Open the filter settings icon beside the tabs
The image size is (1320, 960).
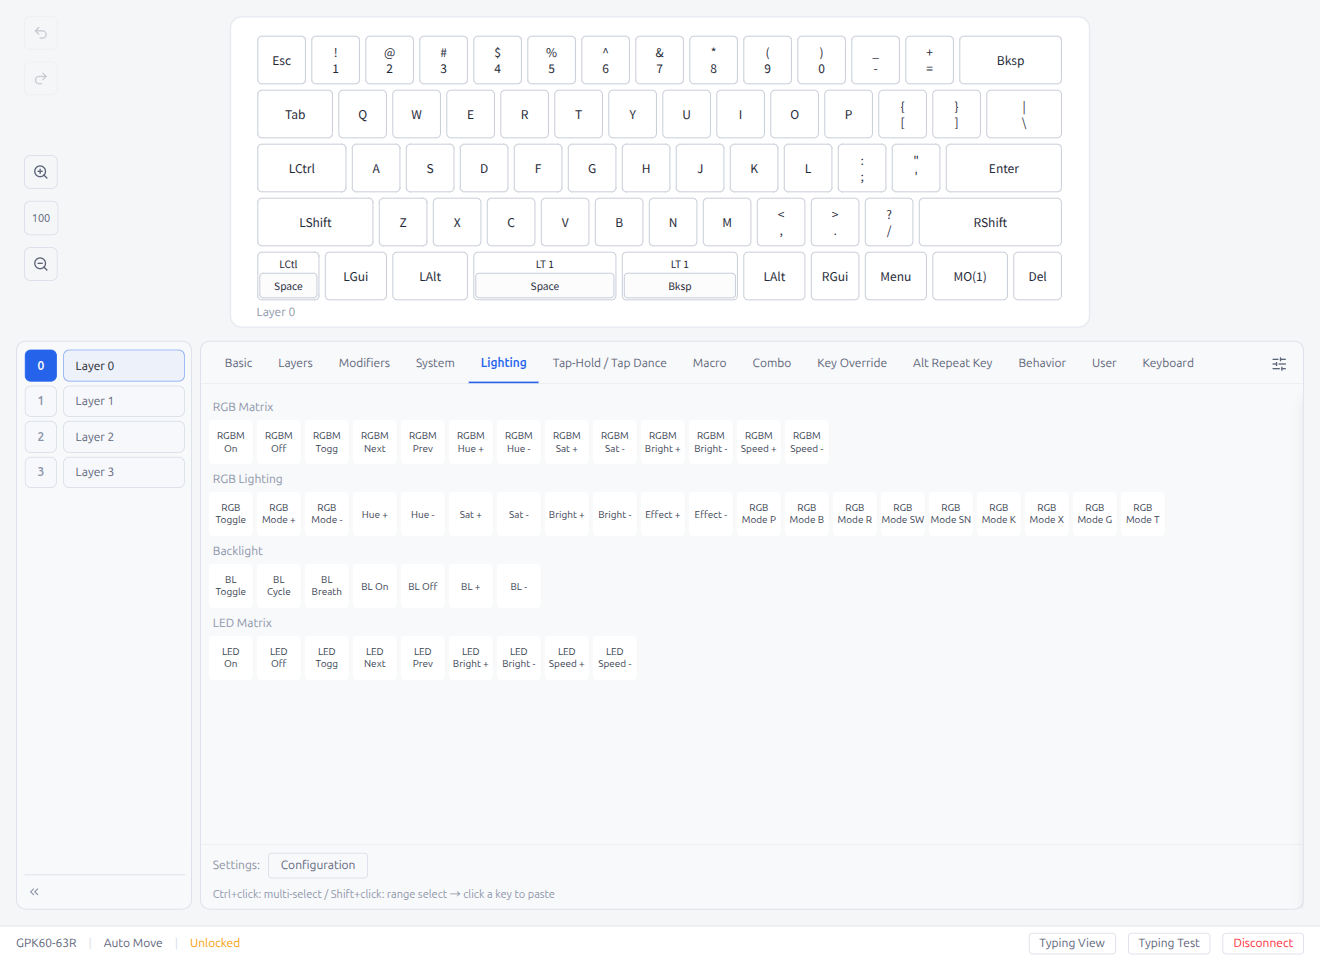click(x=1279, y=363)
